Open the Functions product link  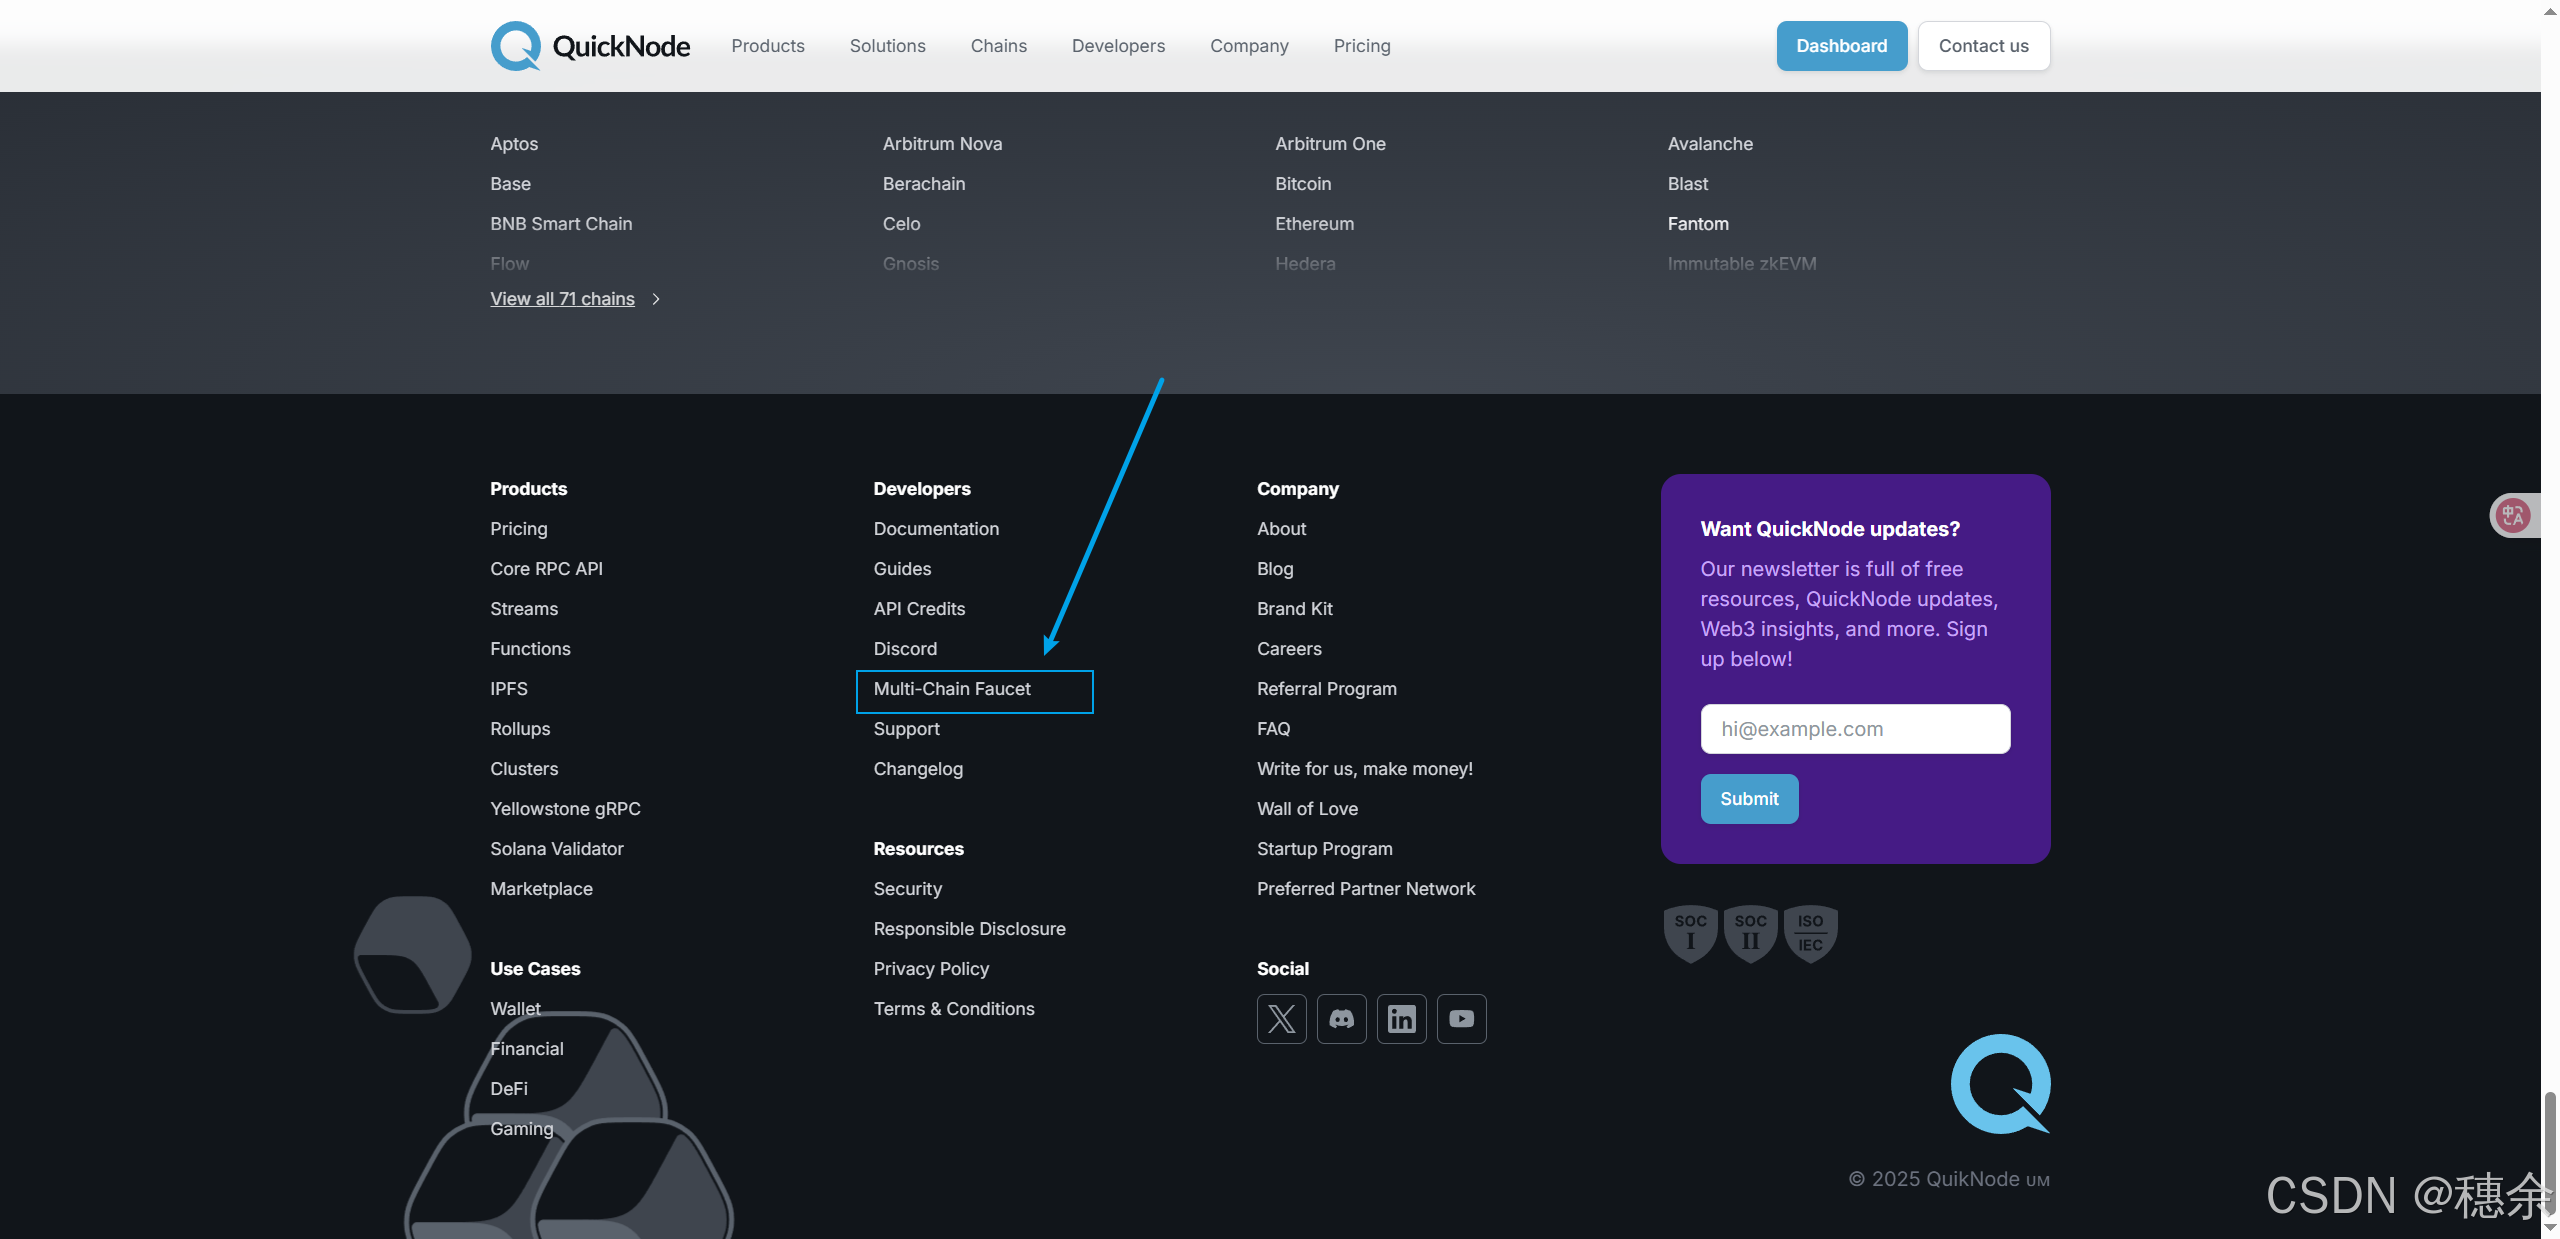(x=530, y=649)
